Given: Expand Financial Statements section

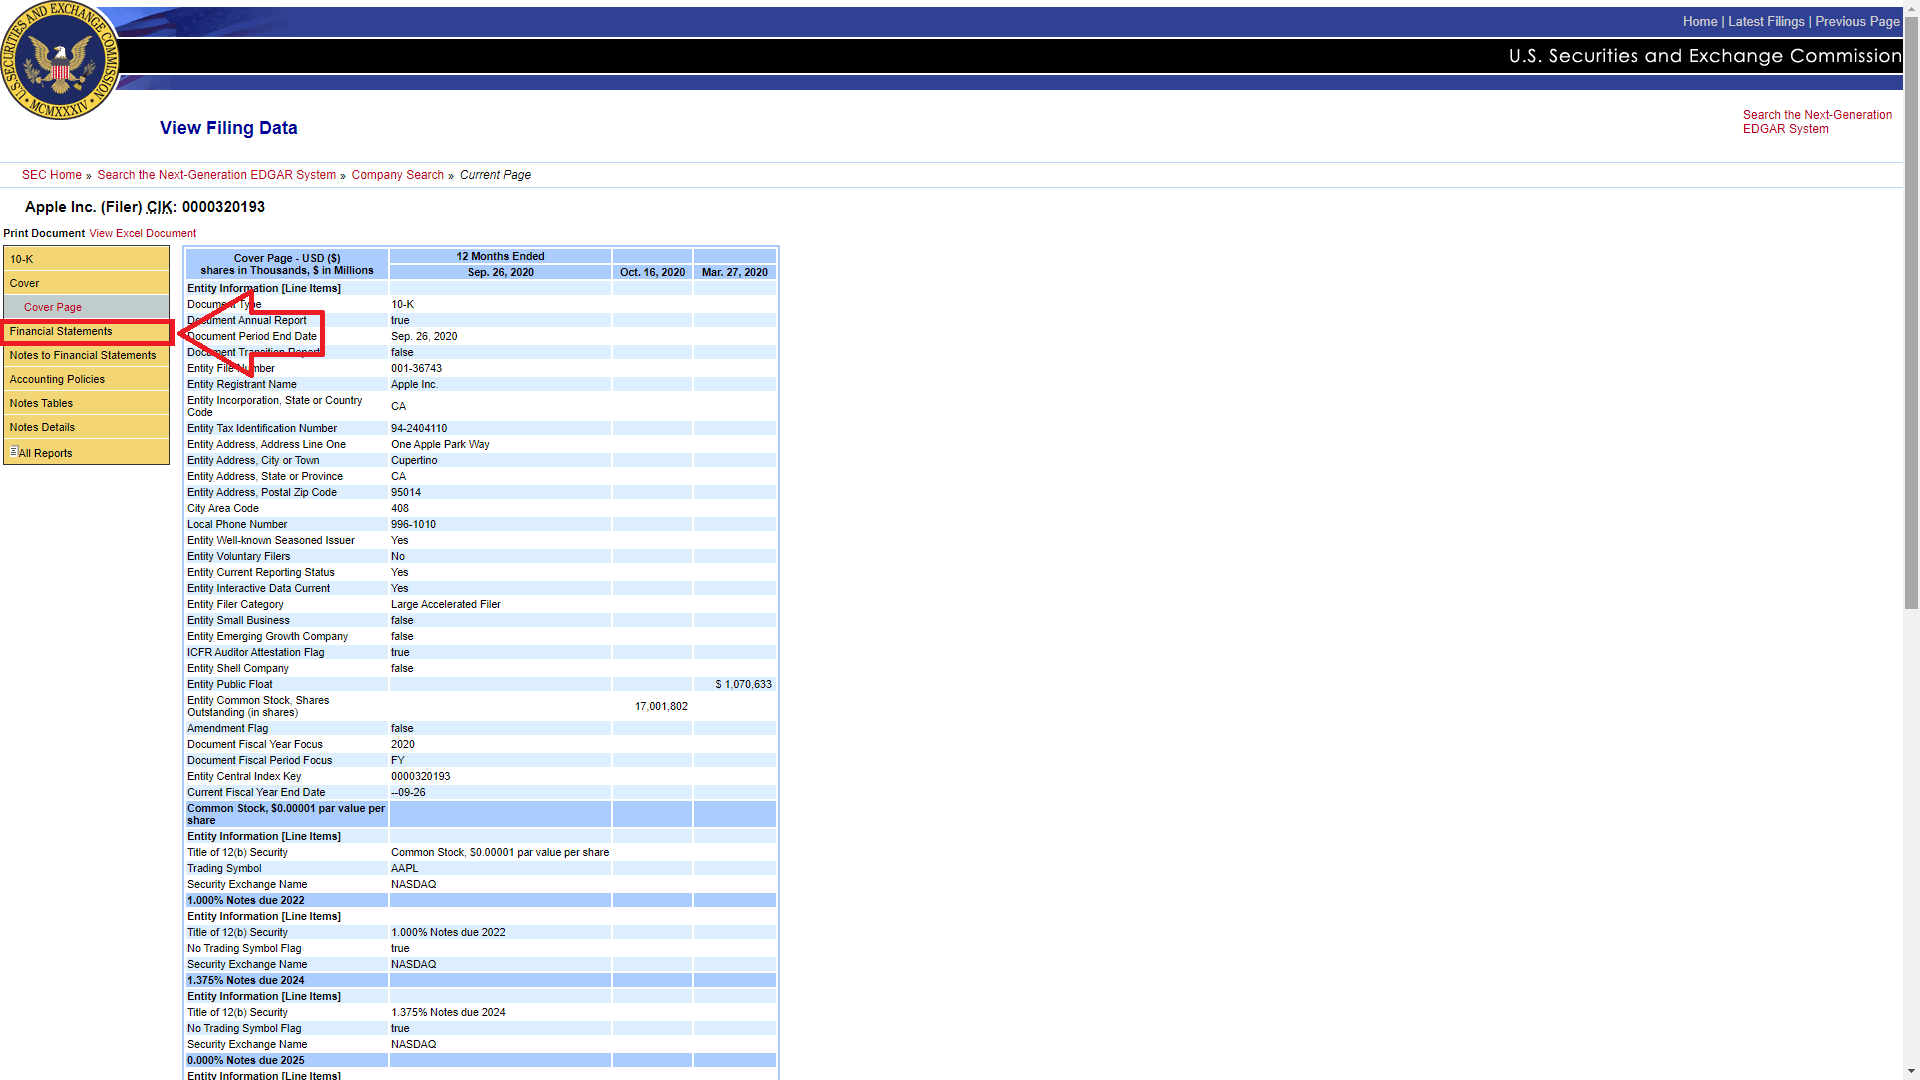Looking at the screenshot, I should [x=86, y=331].
